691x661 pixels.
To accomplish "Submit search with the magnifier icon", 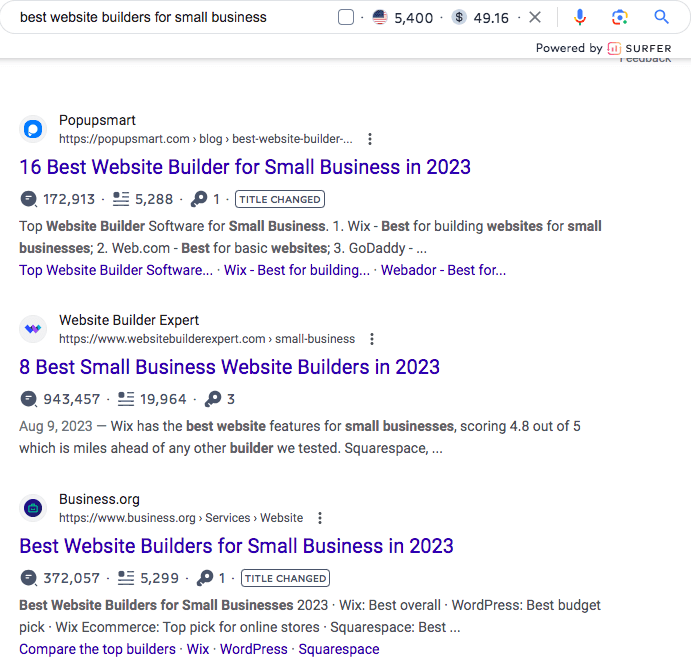I will pos(661,17).
